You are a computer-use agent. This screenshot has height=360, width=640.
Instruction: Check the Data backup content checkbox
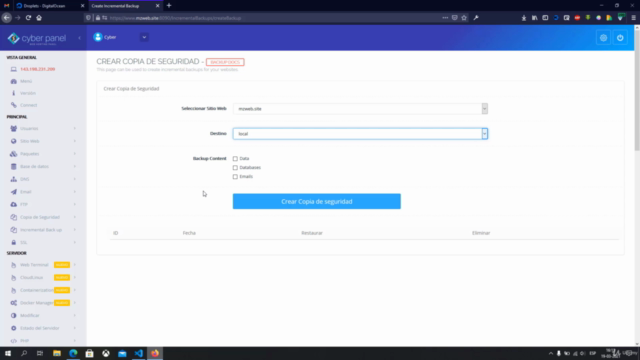pyautogui.click(x=235, y=158)
